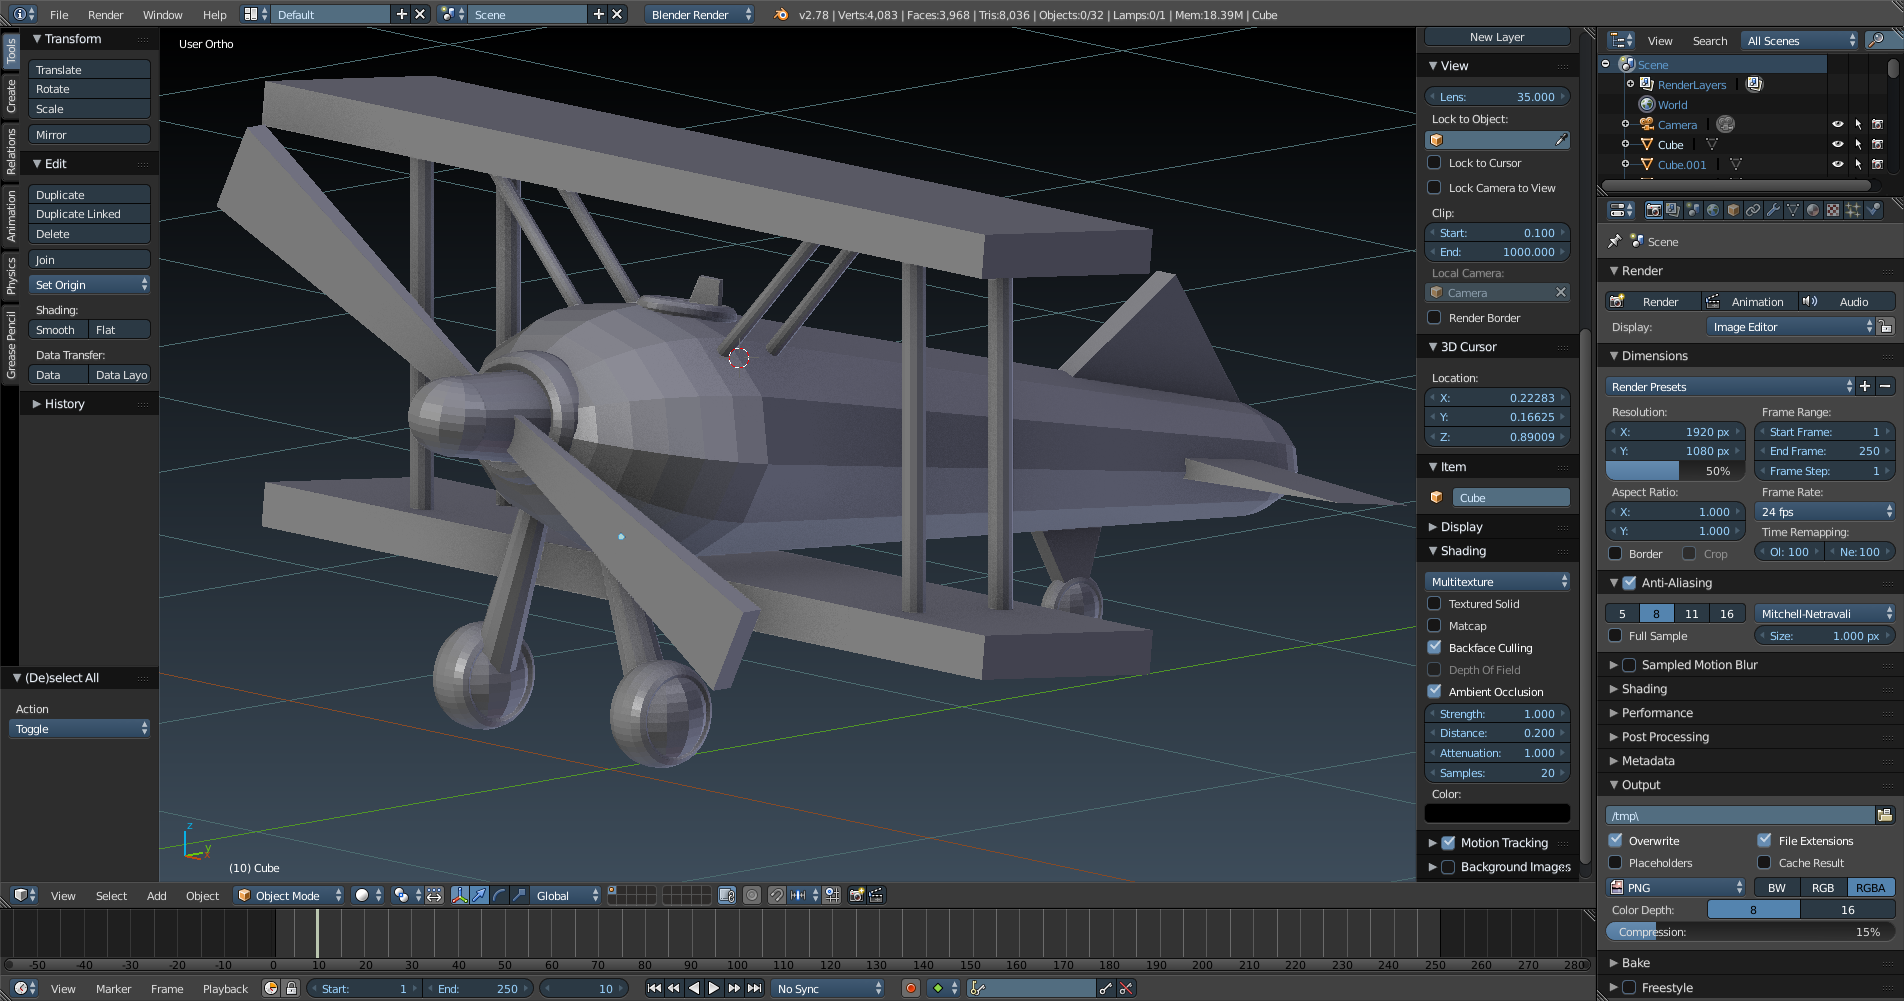Toggle the snap magnet icon
Viewport: 1904px width, 1001px height.
776,895
